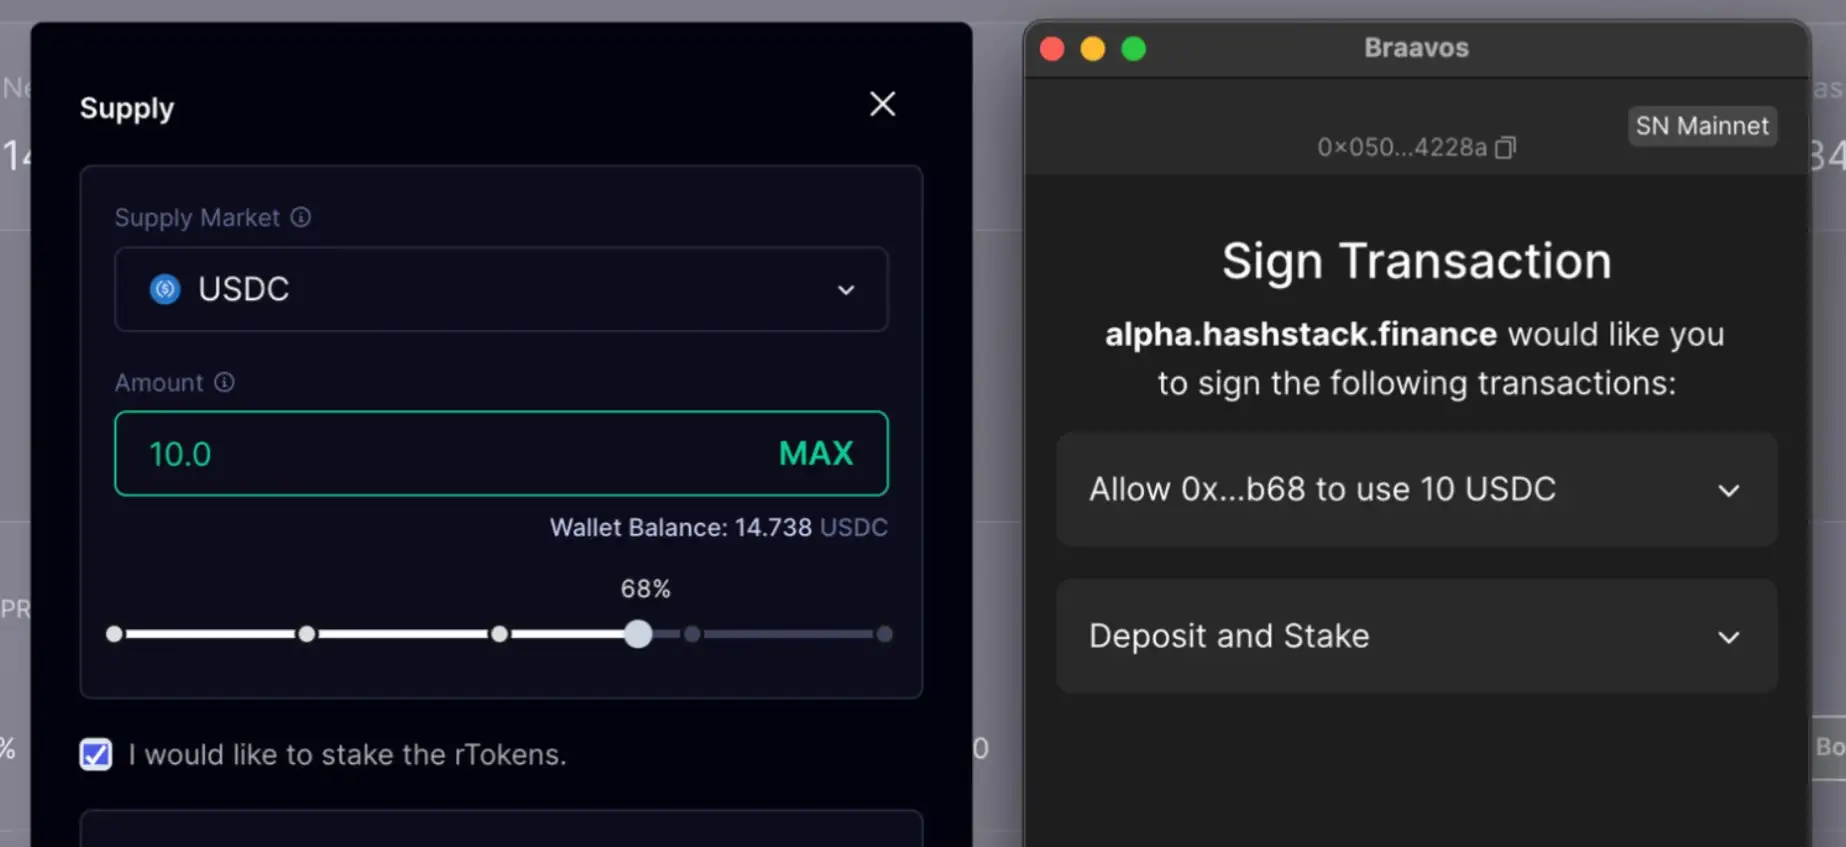Uncheck the stake rTokens checkbox

point(96,754)
